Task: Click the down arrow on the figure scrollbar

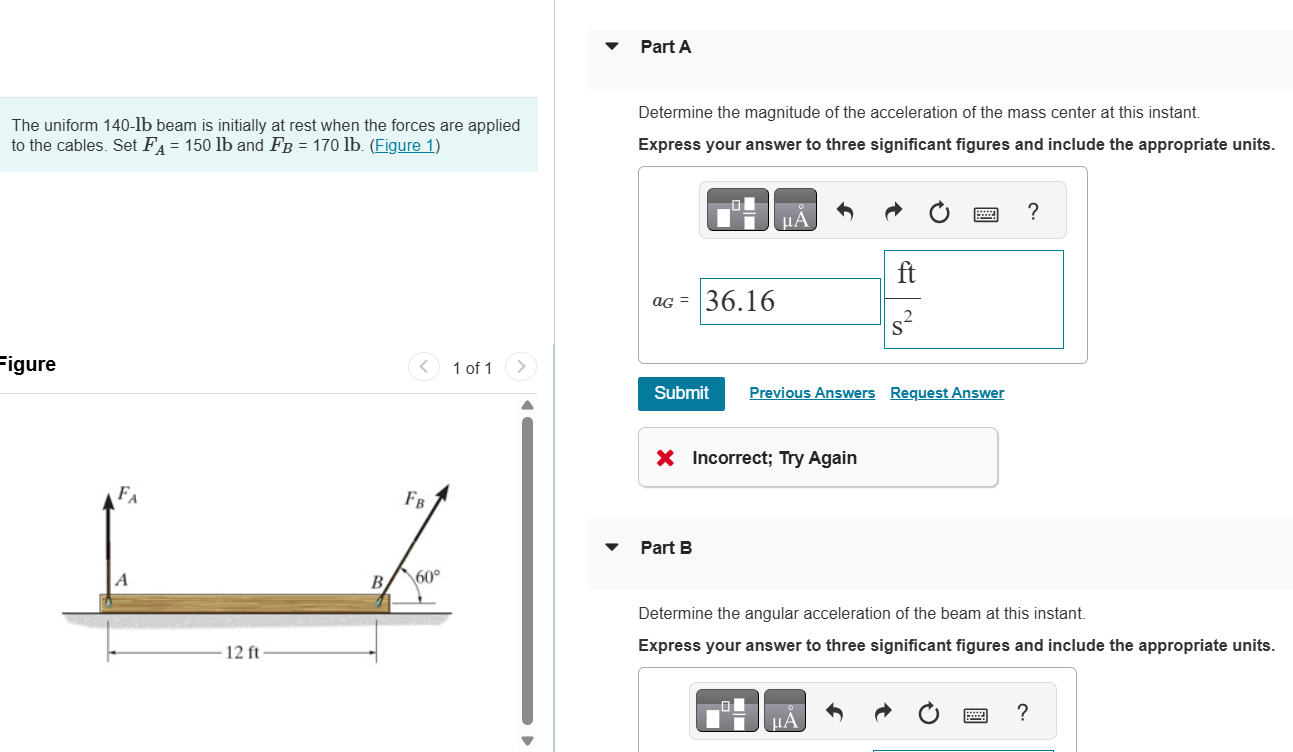Action: coord(527,740)
